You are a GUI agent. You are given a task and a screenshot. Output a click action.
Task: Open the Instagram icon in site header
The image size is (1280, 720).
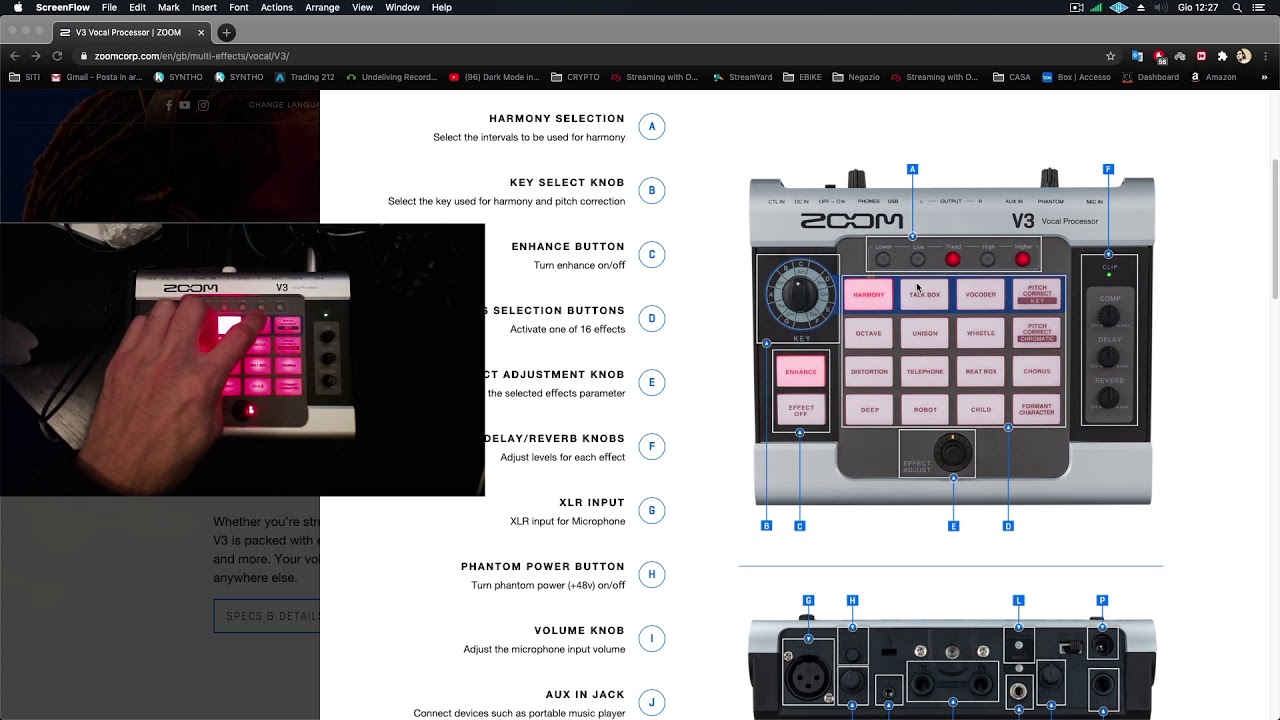coord(203,105)
